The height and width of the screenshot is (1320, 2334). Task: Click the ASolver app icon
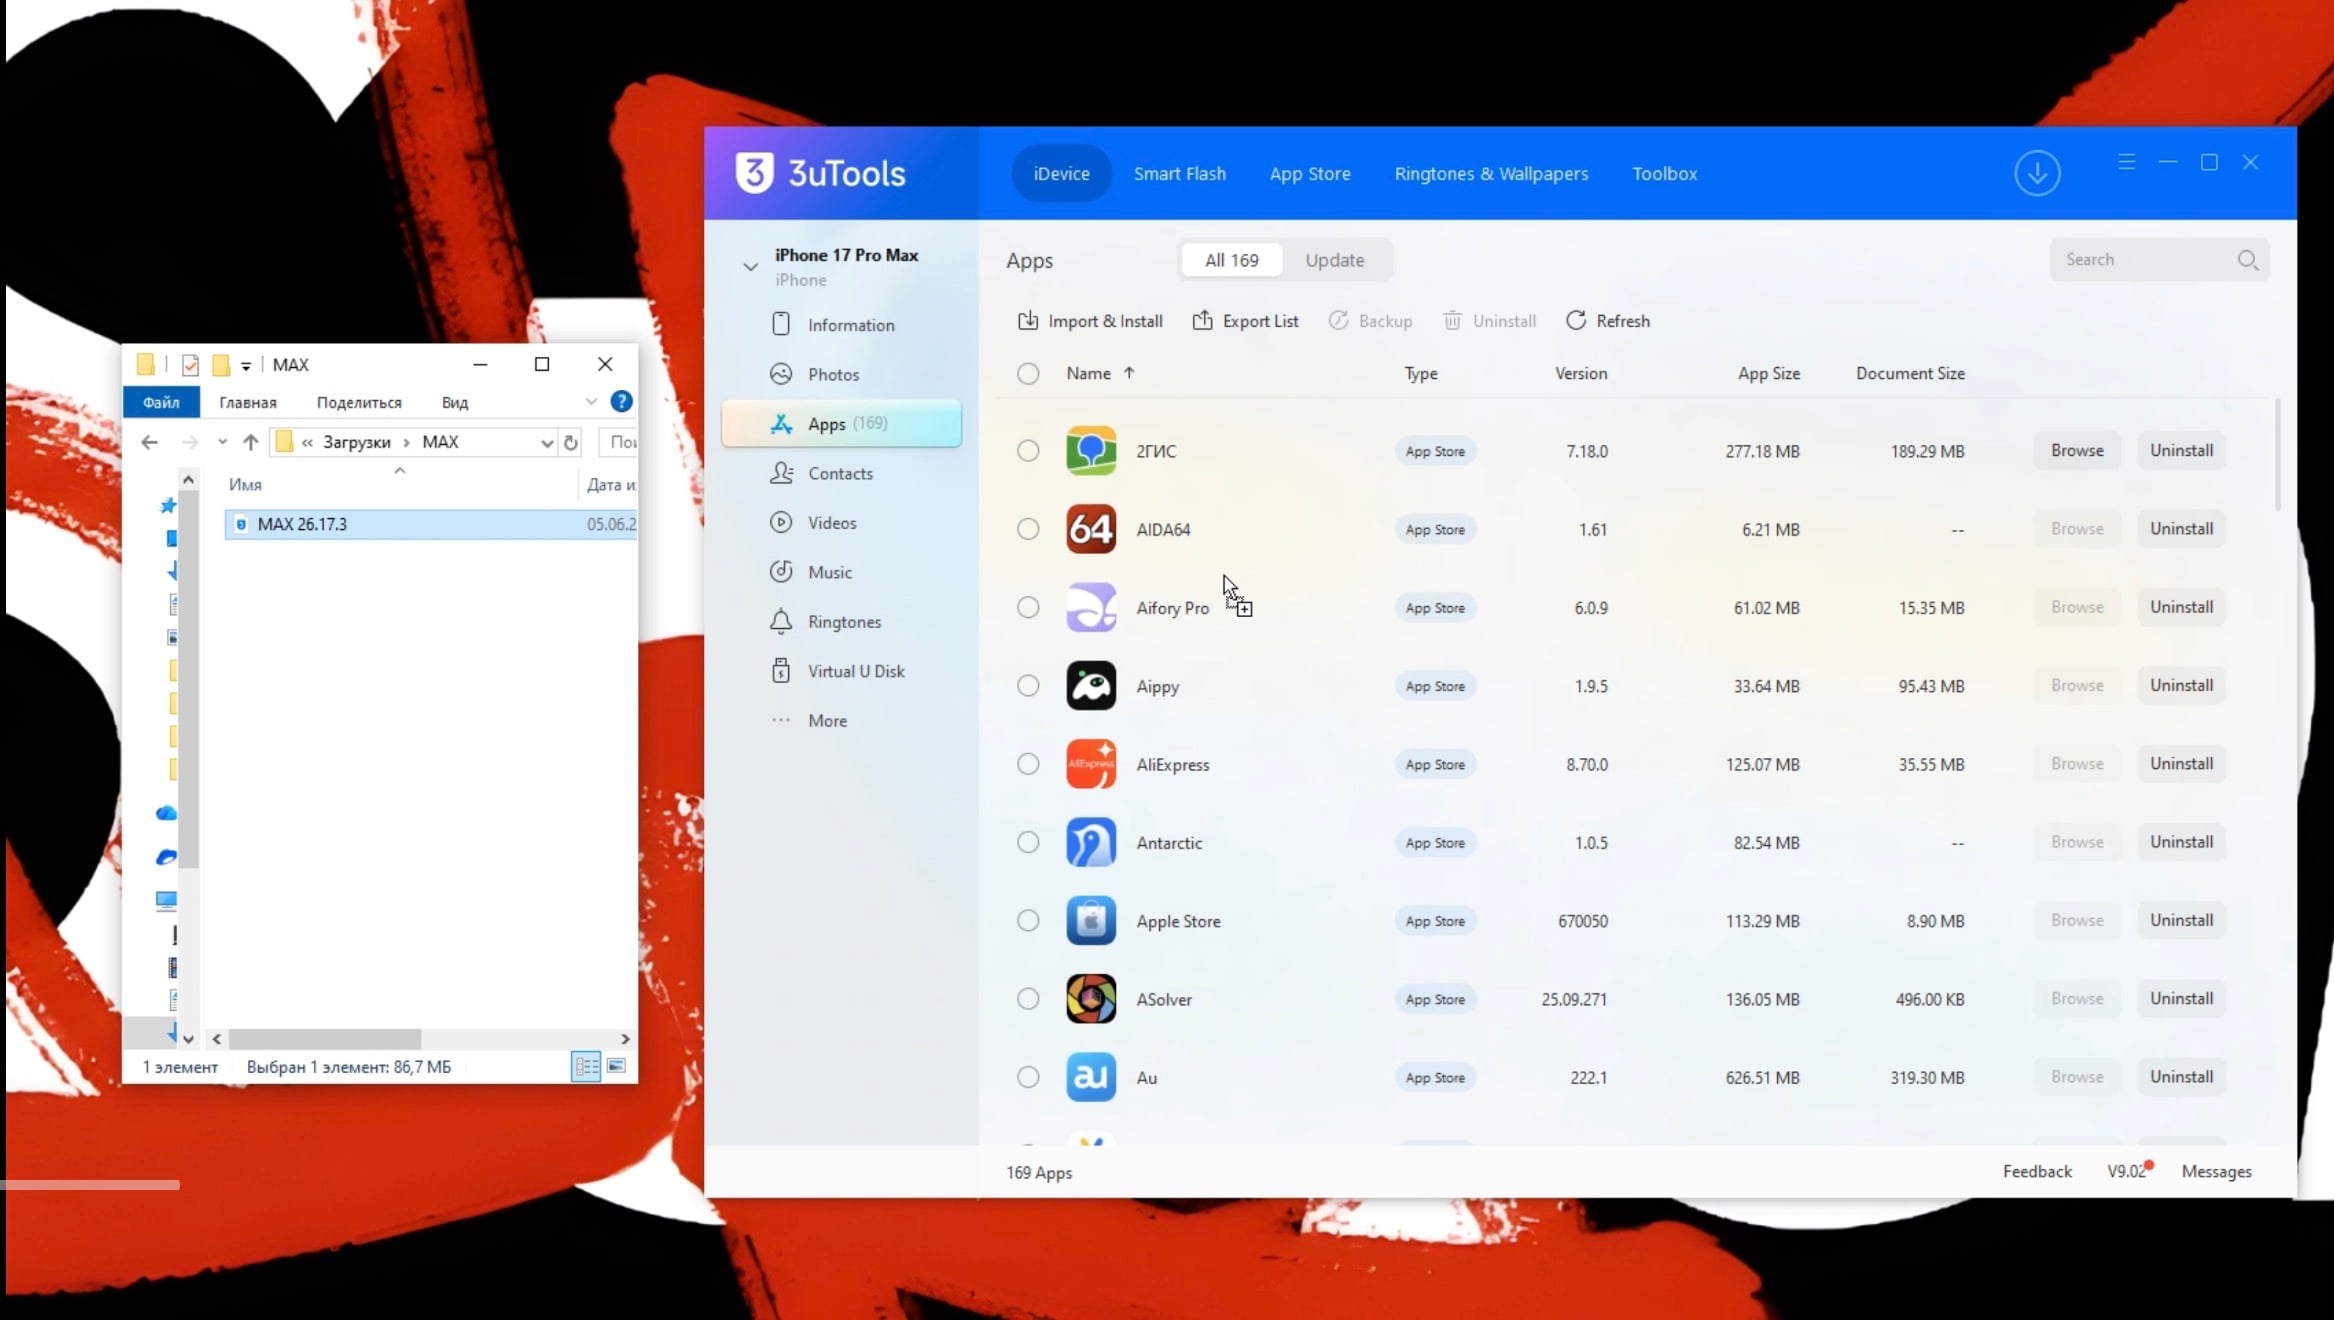tap(1090, 999)
